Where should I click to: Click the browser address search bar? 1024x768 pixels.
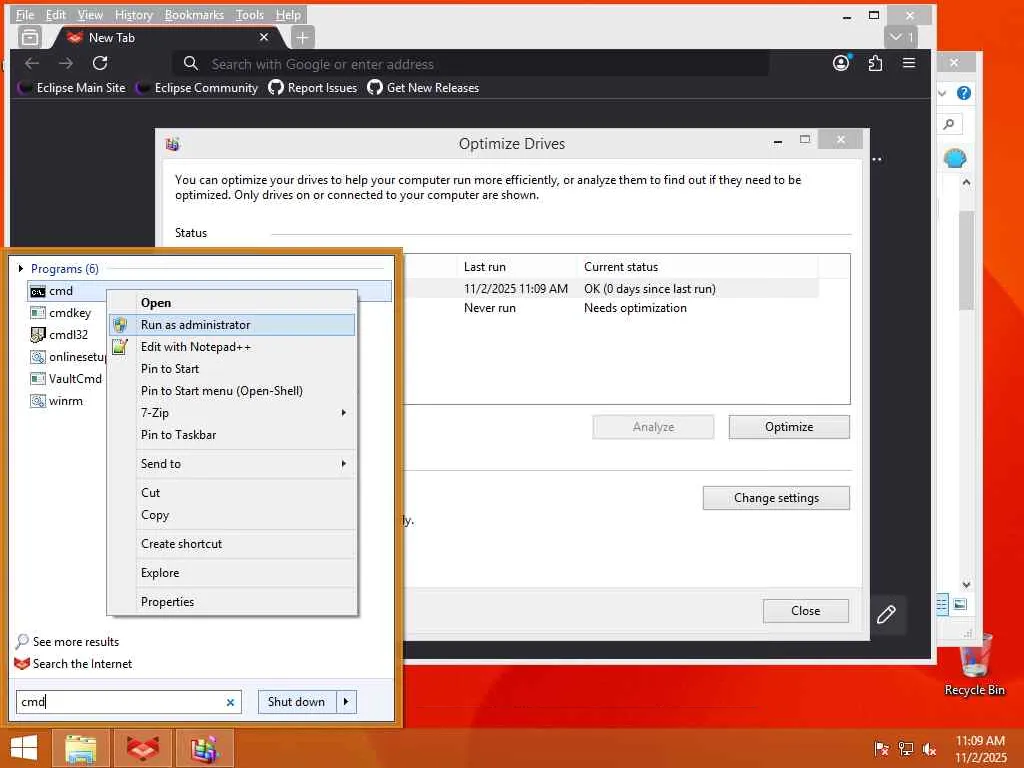pos(470,64)
